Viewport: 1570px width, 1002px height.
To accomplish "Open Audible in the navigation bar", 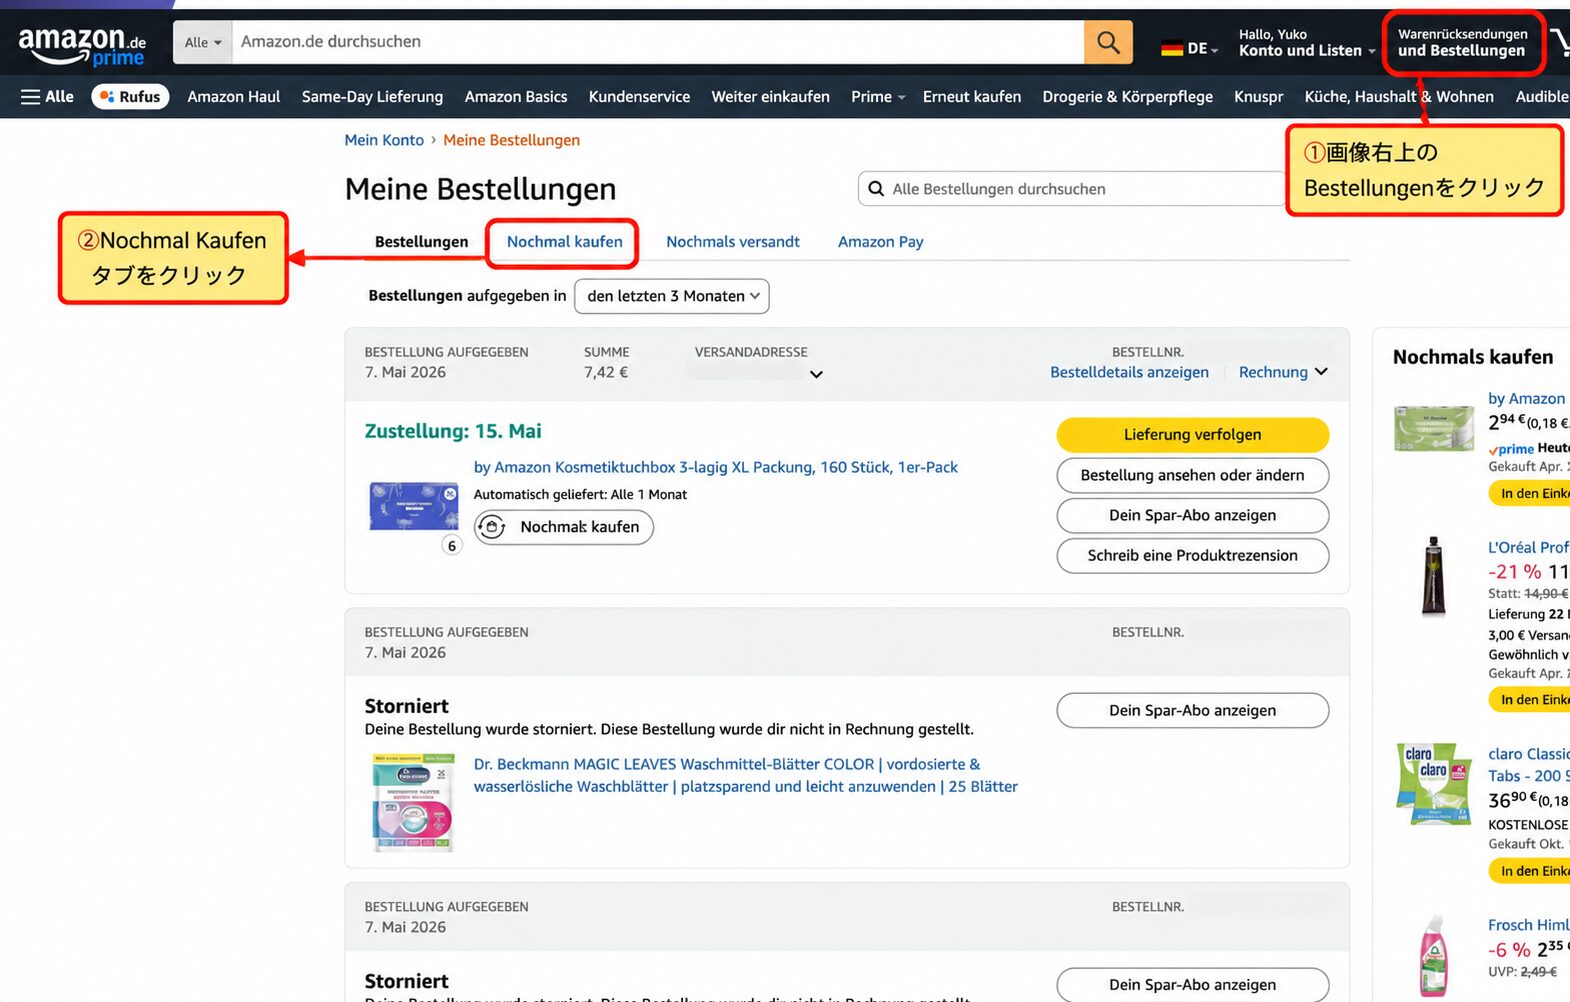I will point(1542,96).
